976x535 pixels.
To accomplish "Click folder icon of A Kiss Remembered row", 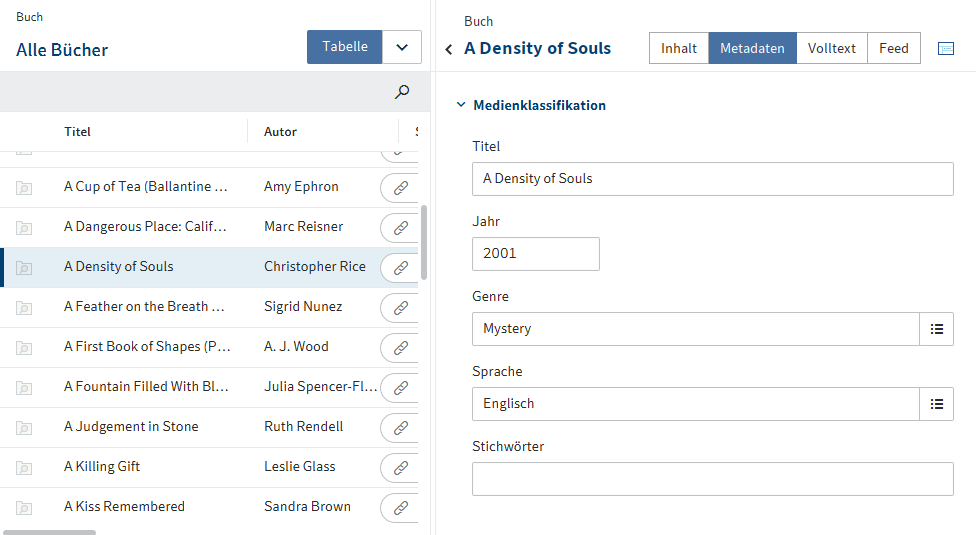I will [x=24, y=508].
